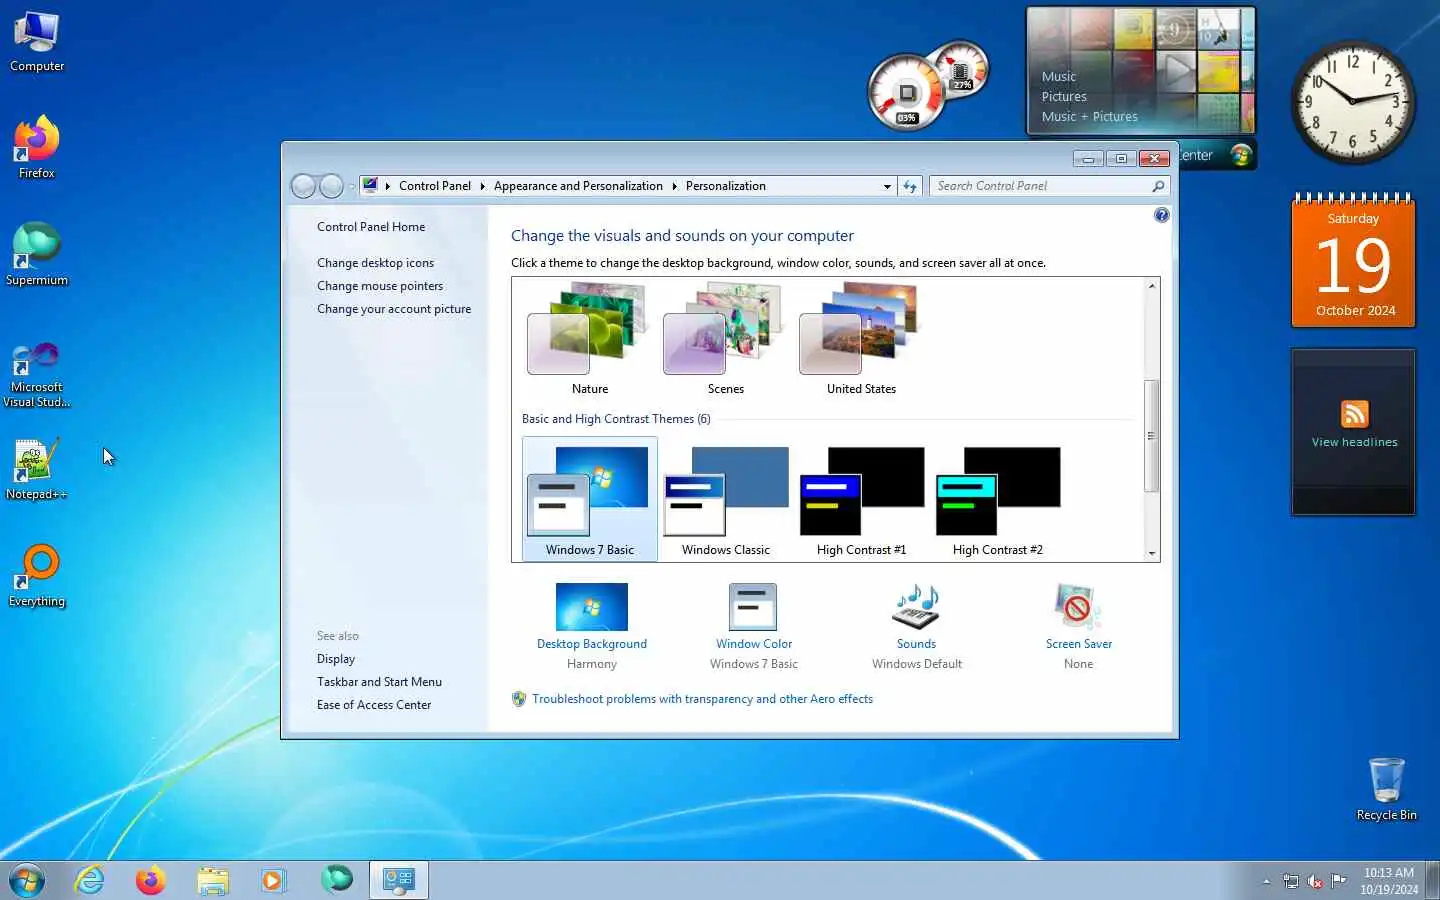Viewport: 1440px width, 900px height.
Task: Click the Control Panel breadcrumb
Action: click(434, 186)
